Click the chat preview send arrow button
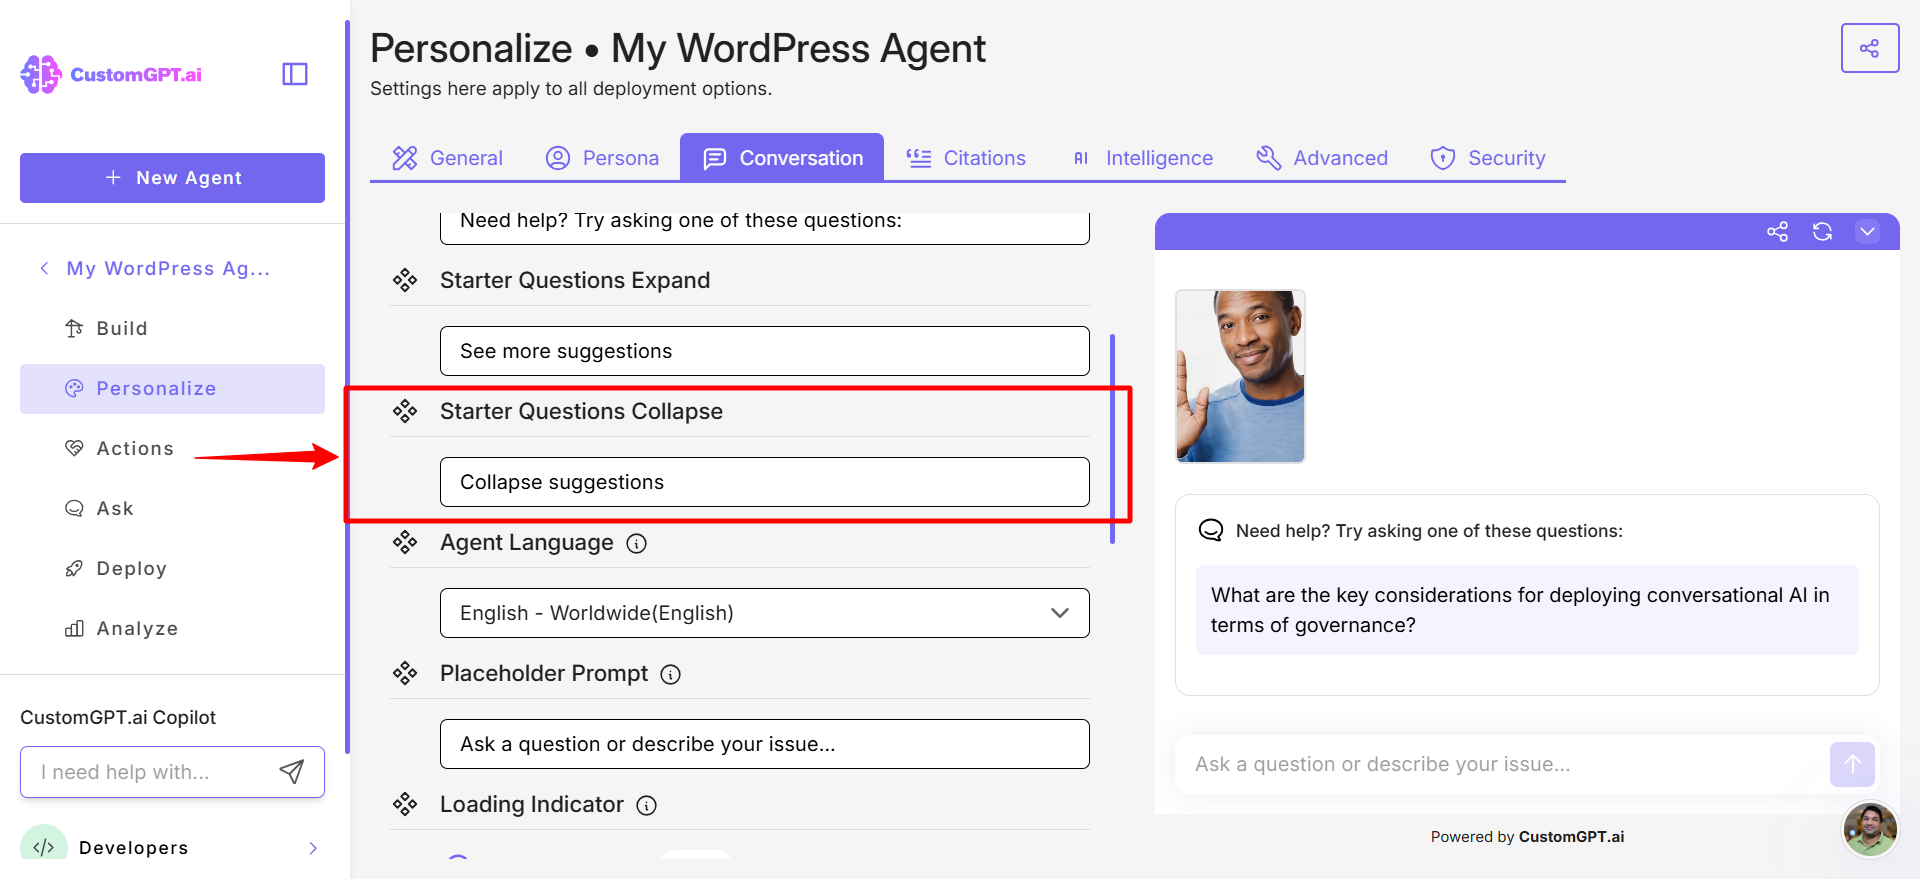The image size is (1920, 879). [1852, 765]
